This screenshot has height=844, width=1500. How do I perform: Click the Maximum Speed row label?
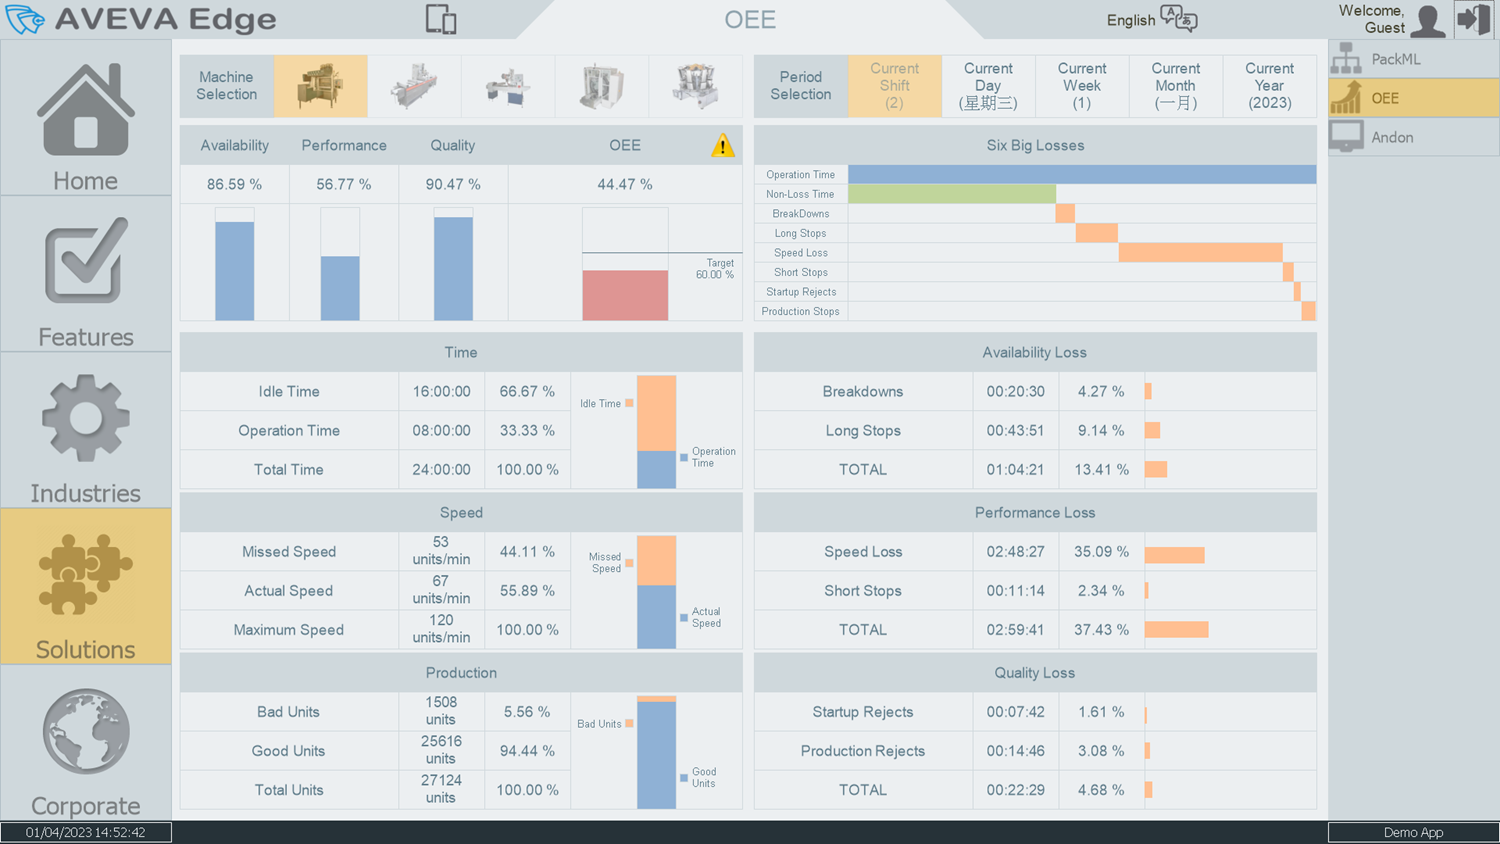click(x=289, y=630)
